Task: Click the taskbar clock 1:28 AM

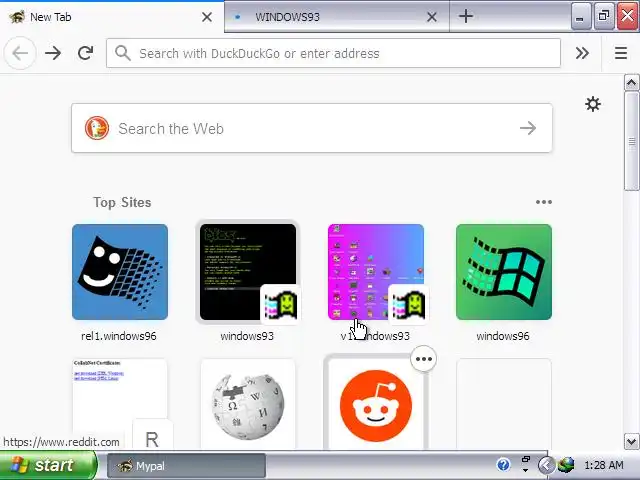Action: (604, 465)
